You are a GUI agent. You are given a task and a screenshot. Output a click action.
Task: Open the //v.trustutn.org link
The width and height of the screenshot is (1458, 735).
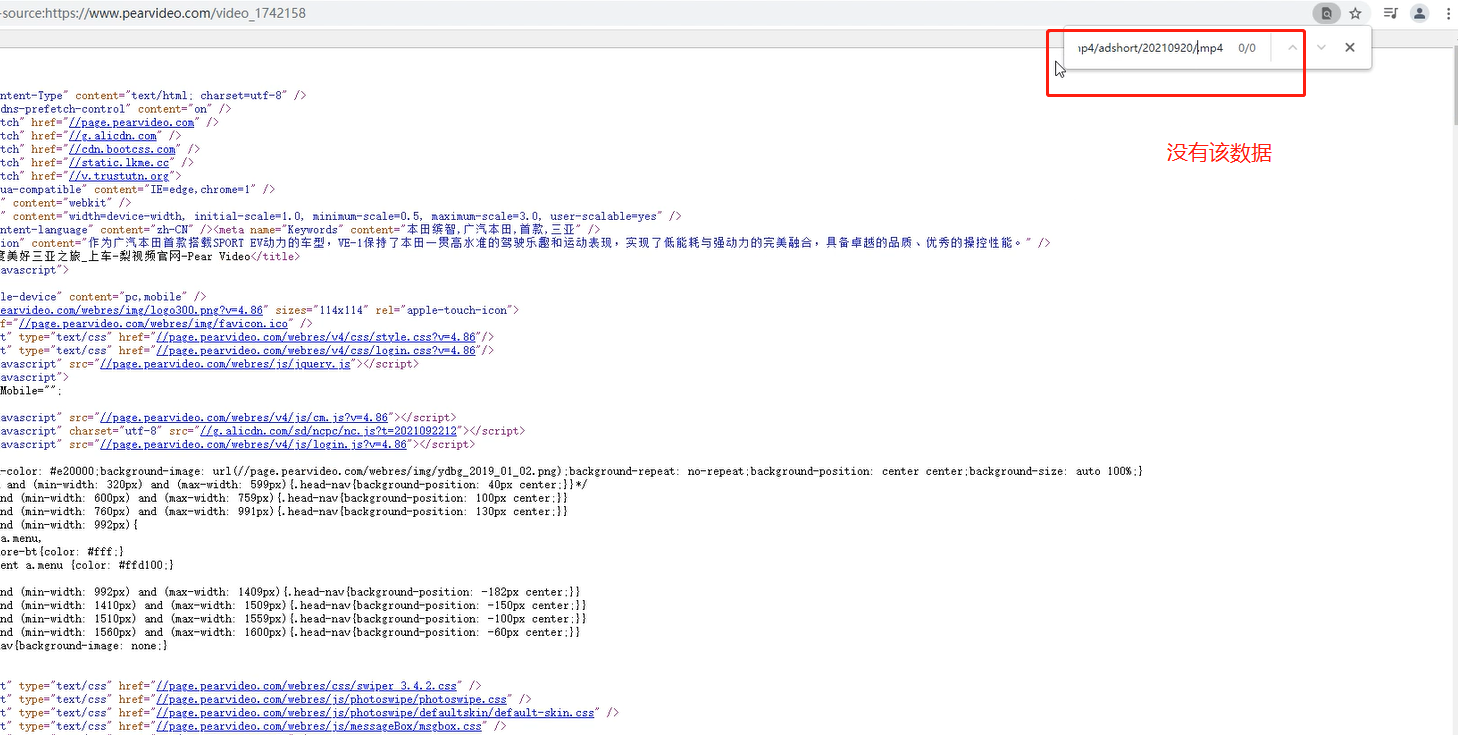[x=118, y=176]
